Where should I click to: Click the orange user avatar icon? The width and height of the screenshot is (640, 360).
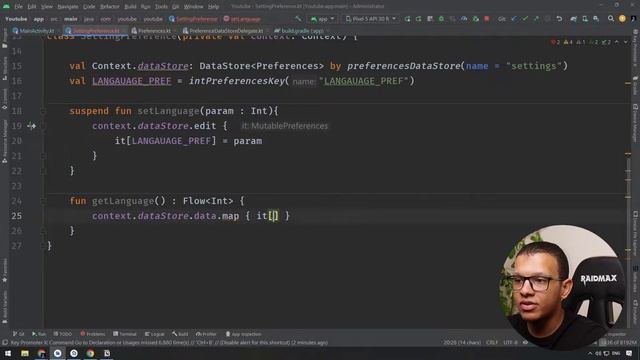coord(622,19)
